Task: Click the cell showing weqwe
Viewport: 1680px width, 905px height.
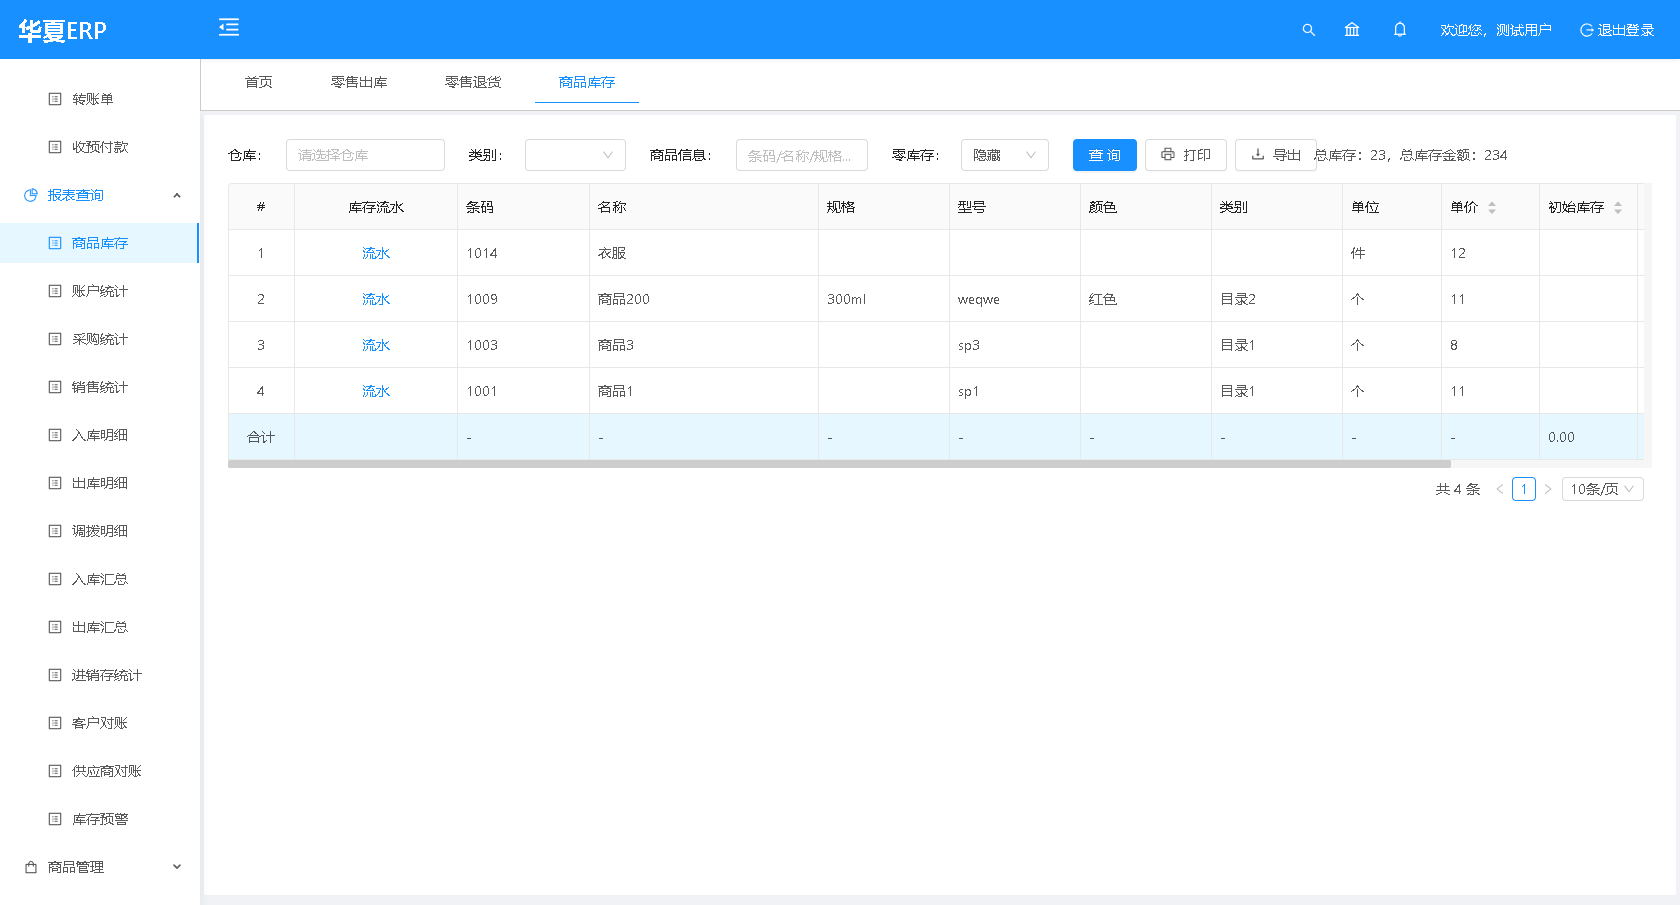Action: (1014, 299)
